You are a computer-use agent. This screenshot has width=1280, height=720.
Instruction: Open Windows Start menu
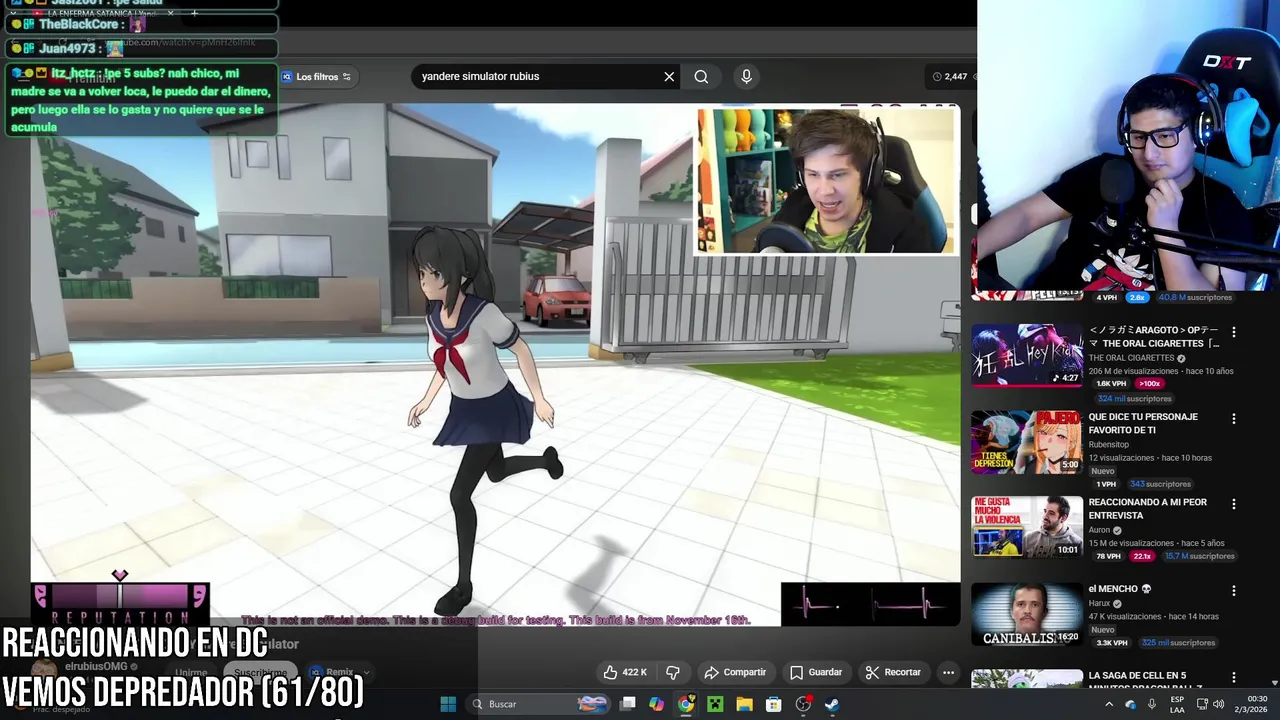448,704
